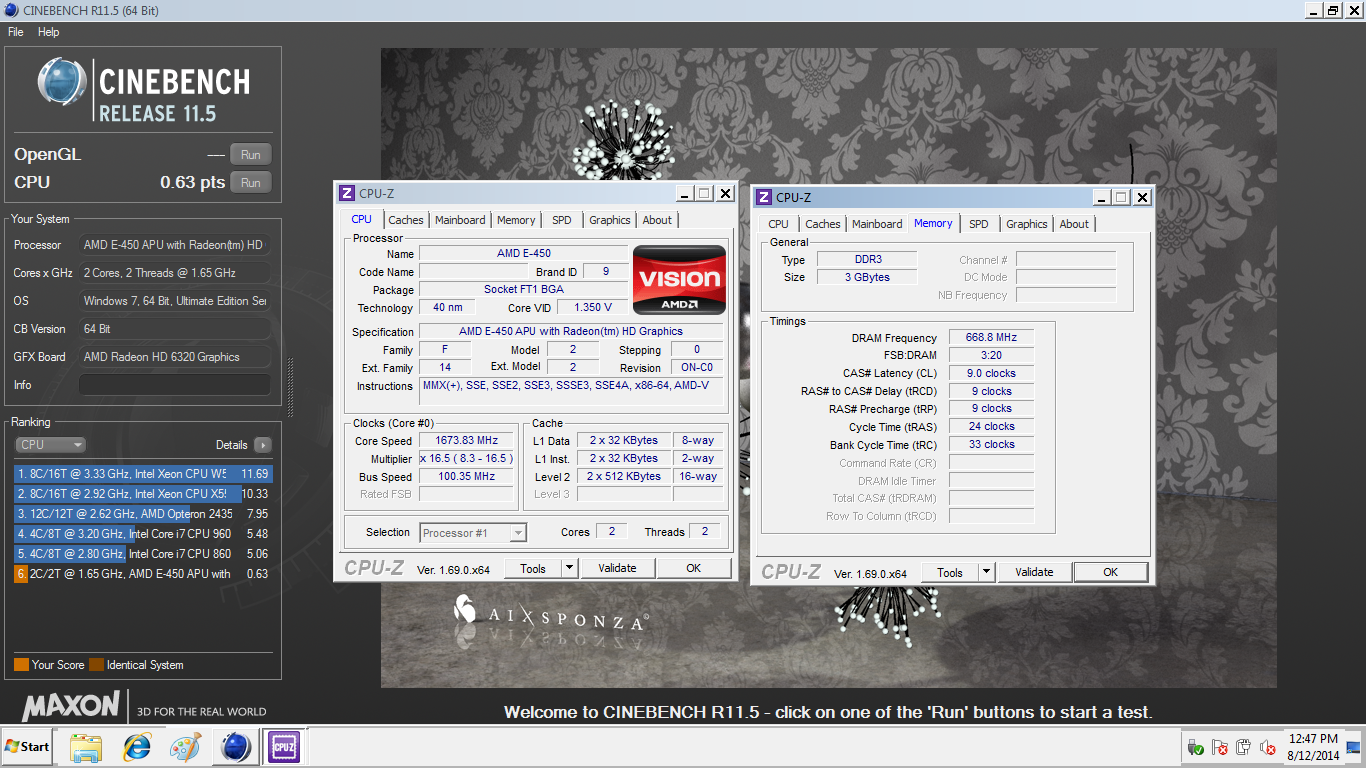1366x768 pixels.
Task: Click Tools button in Memory CPU-Z window
Action: [x=950, y=572]
